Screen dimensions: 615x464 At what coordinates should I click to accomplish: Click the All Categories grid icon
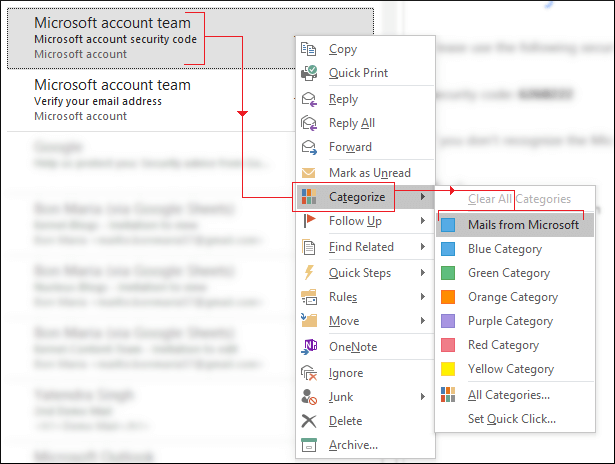point(448,395)
